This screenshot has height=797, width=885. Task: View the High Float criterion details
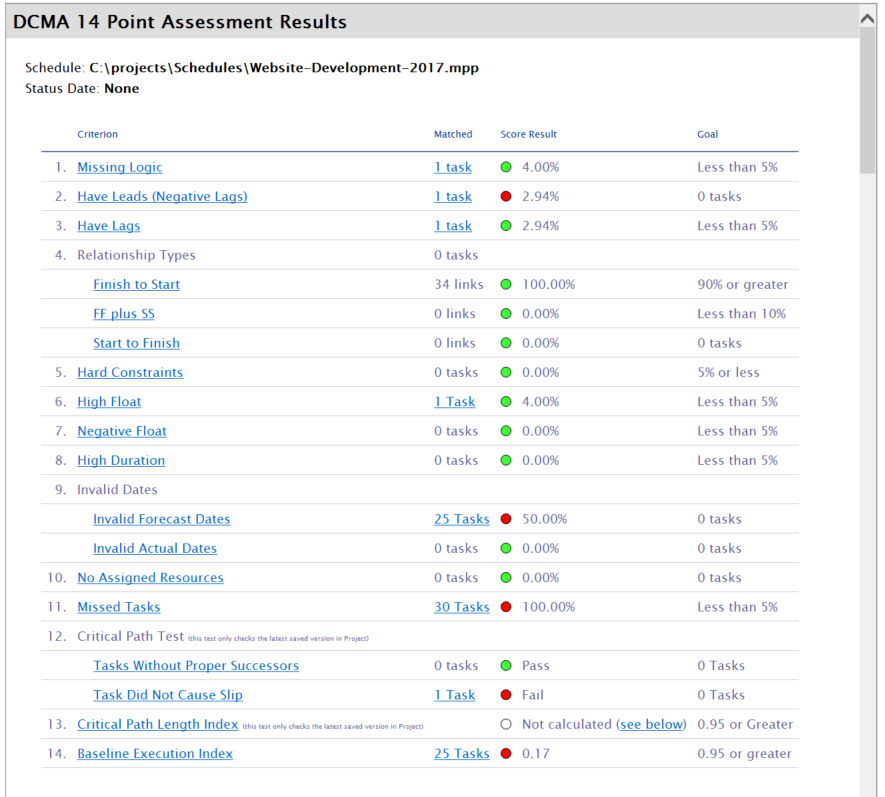pos(109,402)
